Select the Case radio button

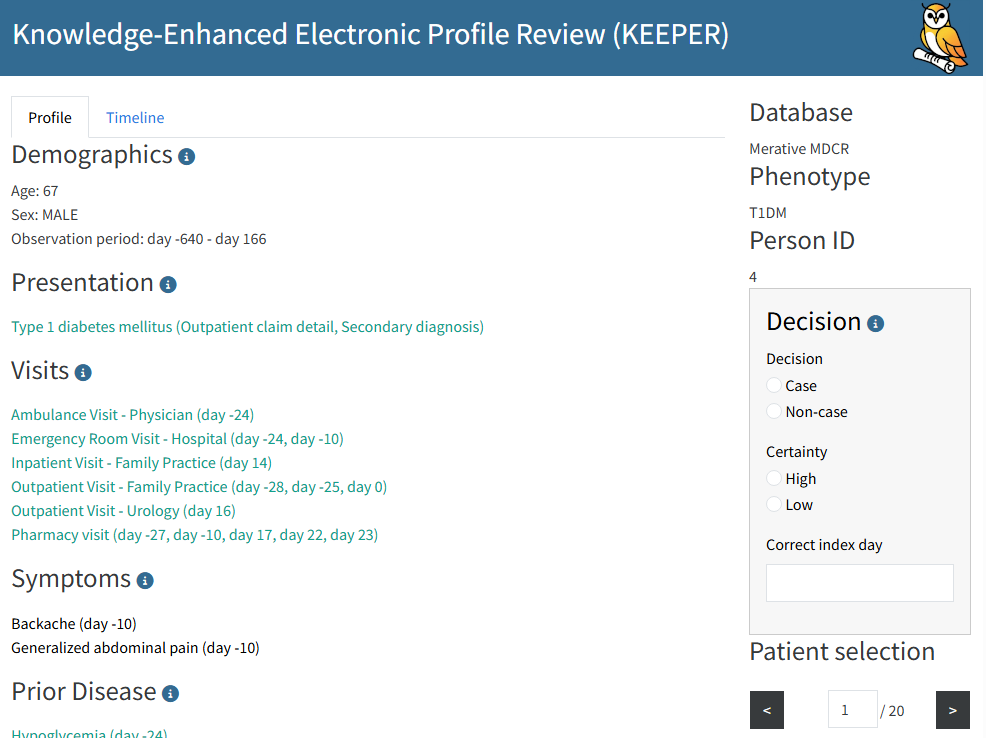(x=774, y=386)
